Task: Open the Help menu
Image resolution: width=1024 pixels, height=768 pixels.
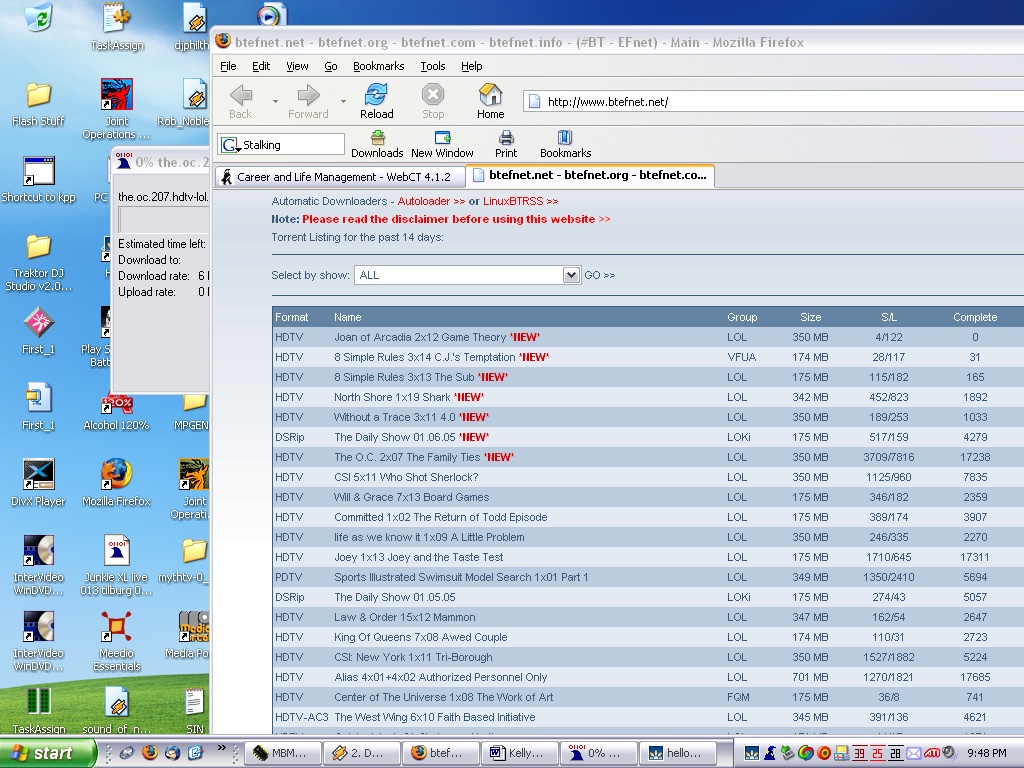Action: 472,66
